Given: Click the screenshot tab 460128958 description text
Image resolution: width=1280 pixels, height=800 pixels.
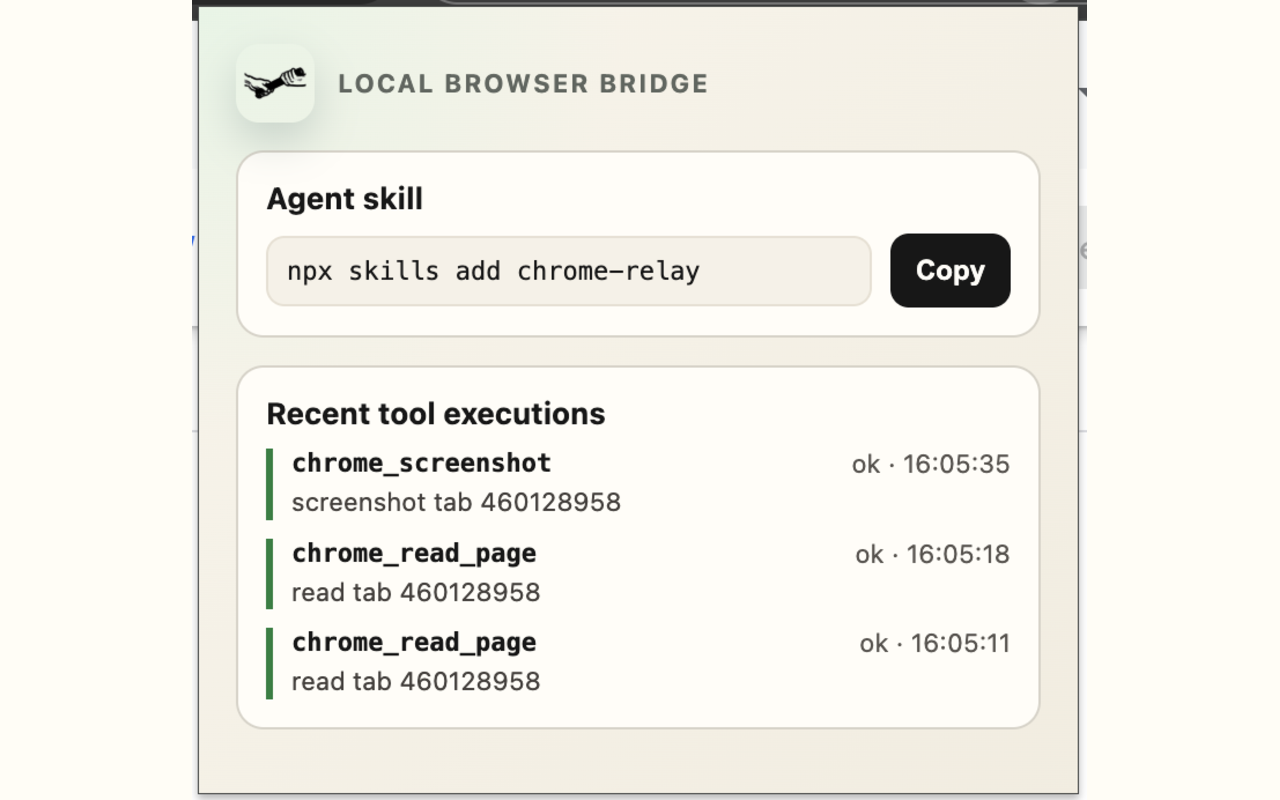Looking at the screenshot, I should click(455, 502).
